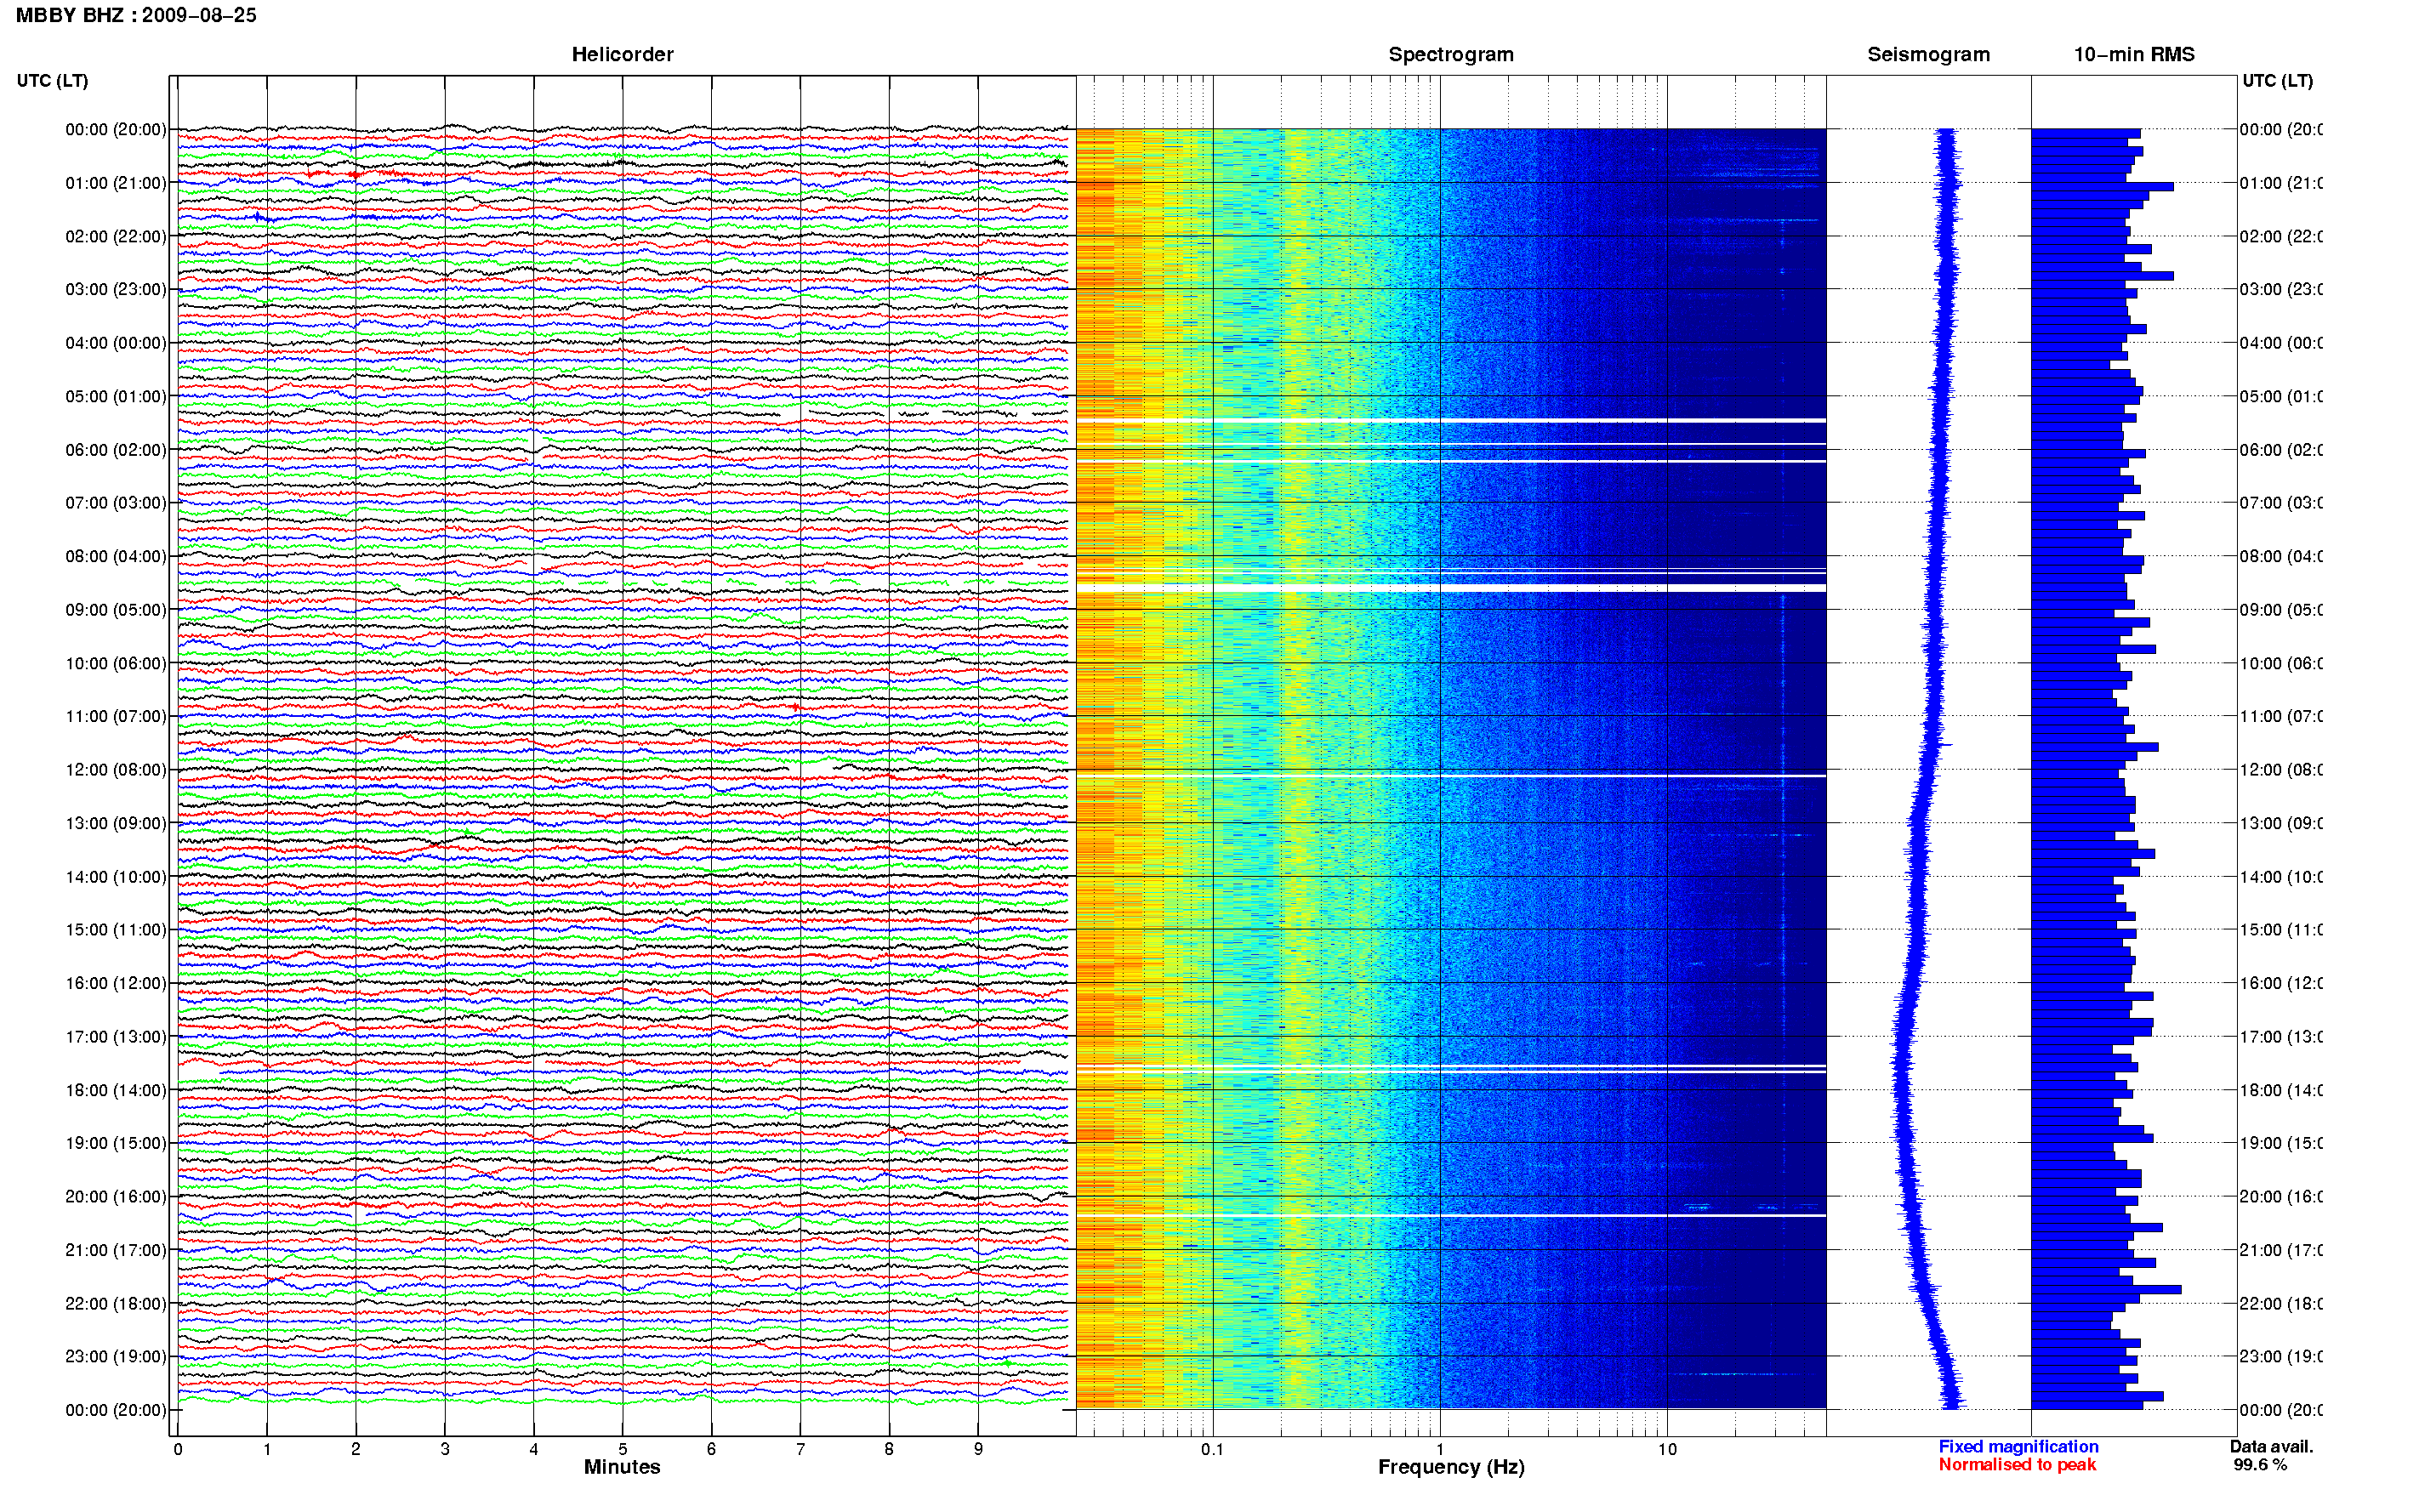Click the left '17:00 (13:00)' time label
The image size is (2419, 1512).
115,1037
